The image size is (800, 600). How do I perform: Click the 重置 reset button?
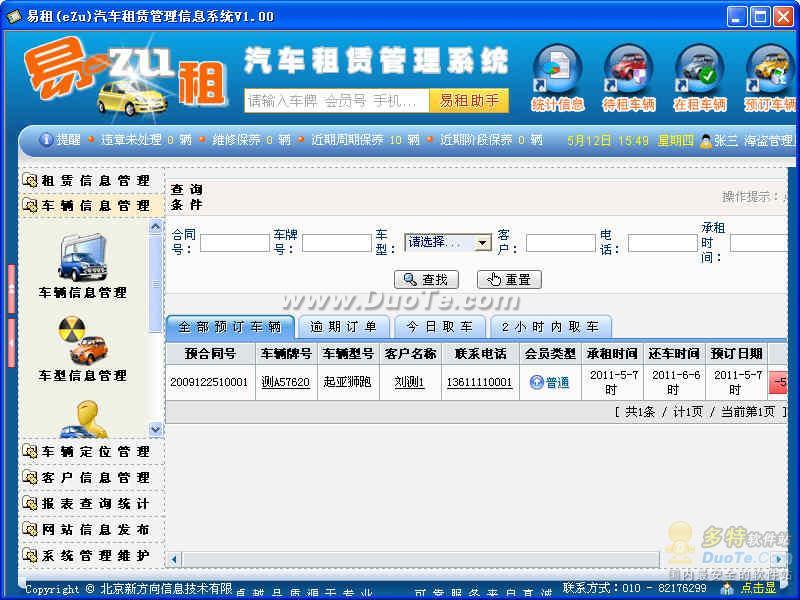[x=508, y=280]
